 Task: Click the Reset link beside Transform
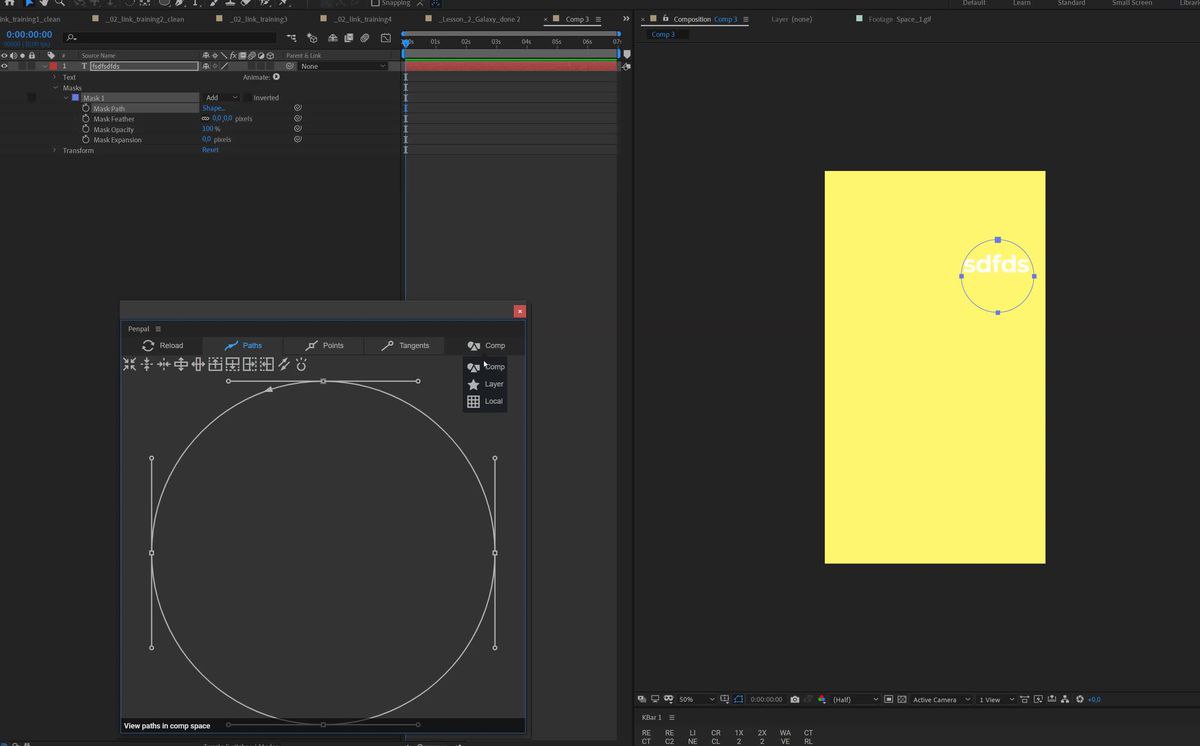210,150
